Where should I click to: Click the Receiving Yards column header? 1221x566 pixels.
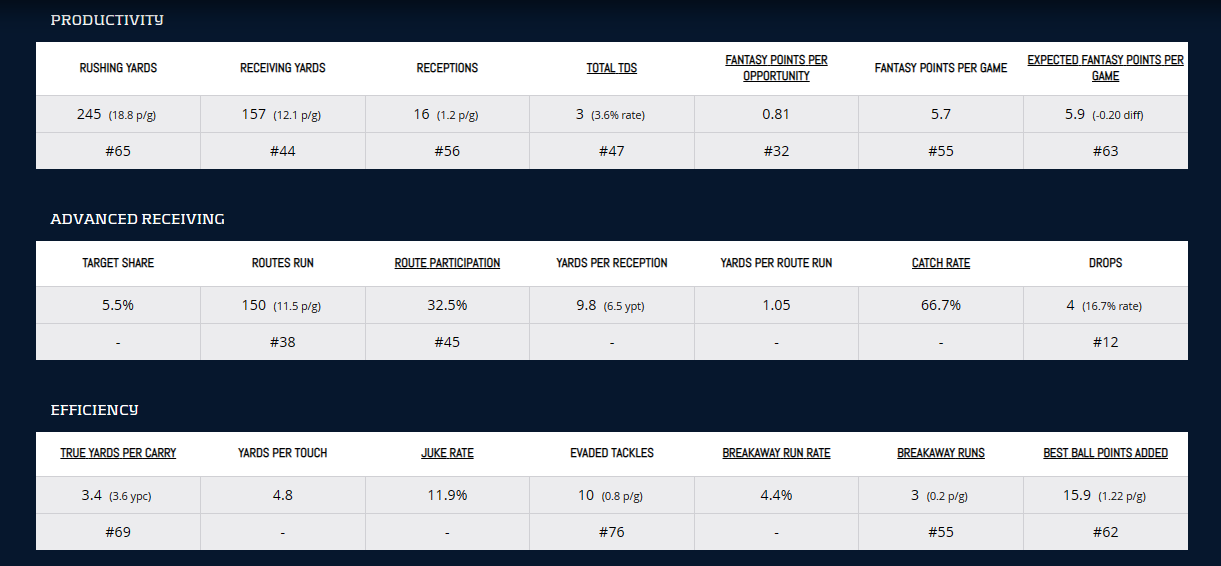pos(283,68)
